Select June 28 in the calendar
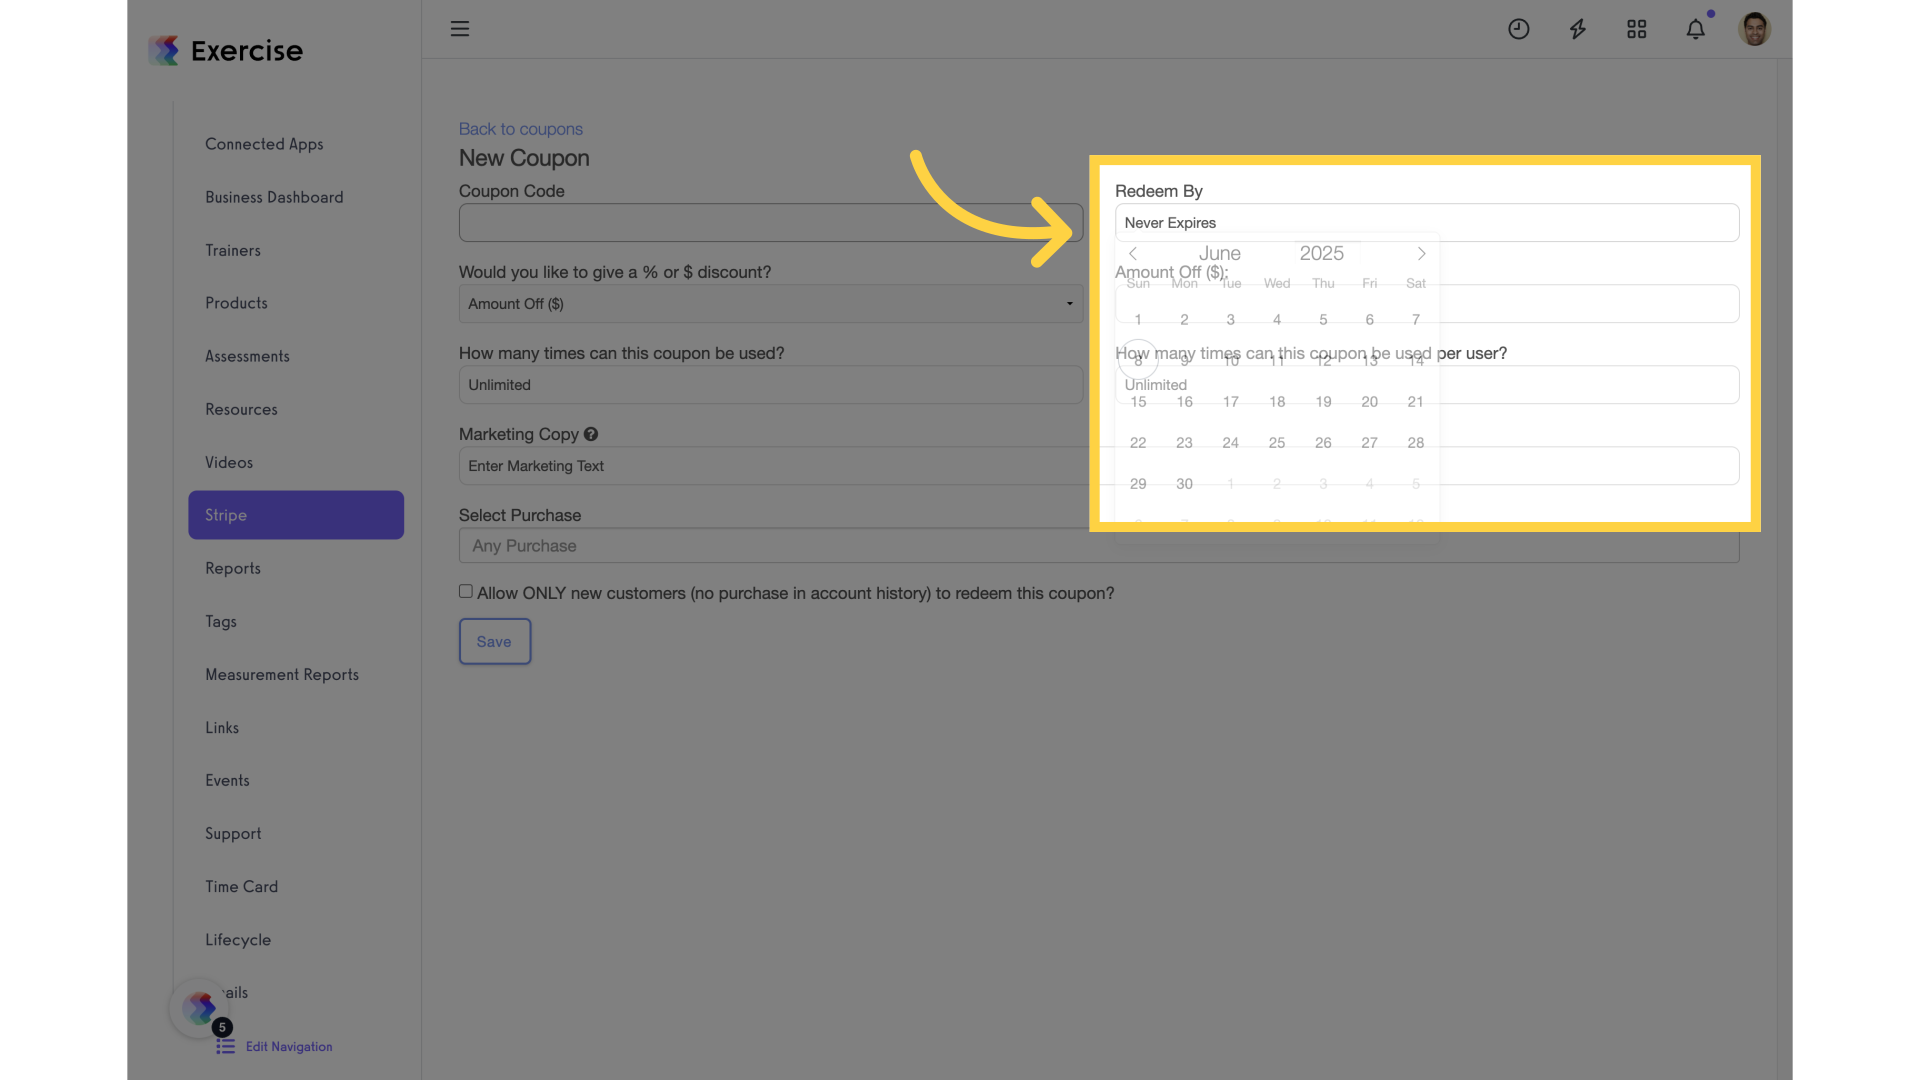1920x1080 pixels. coord(1416,443)
